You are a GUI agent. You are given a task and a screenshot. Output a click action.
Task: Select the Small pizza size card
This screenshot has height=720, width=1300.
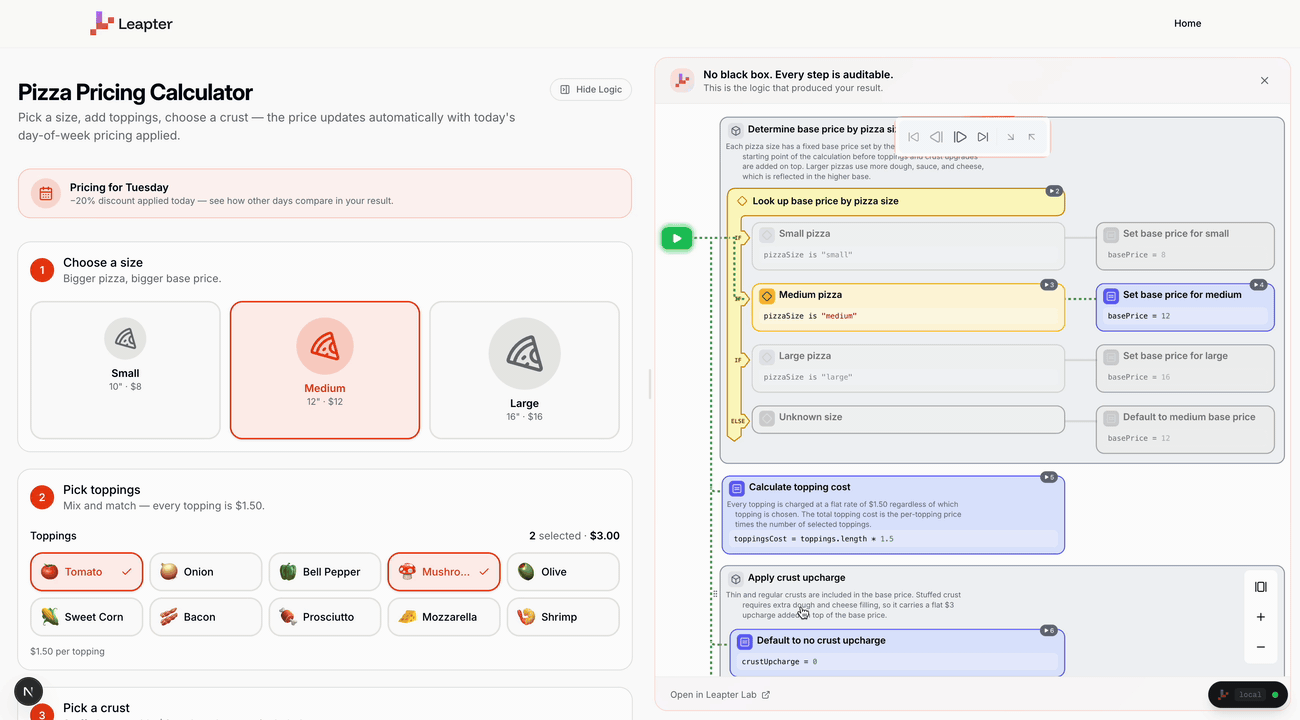click(x=125, y=370)
